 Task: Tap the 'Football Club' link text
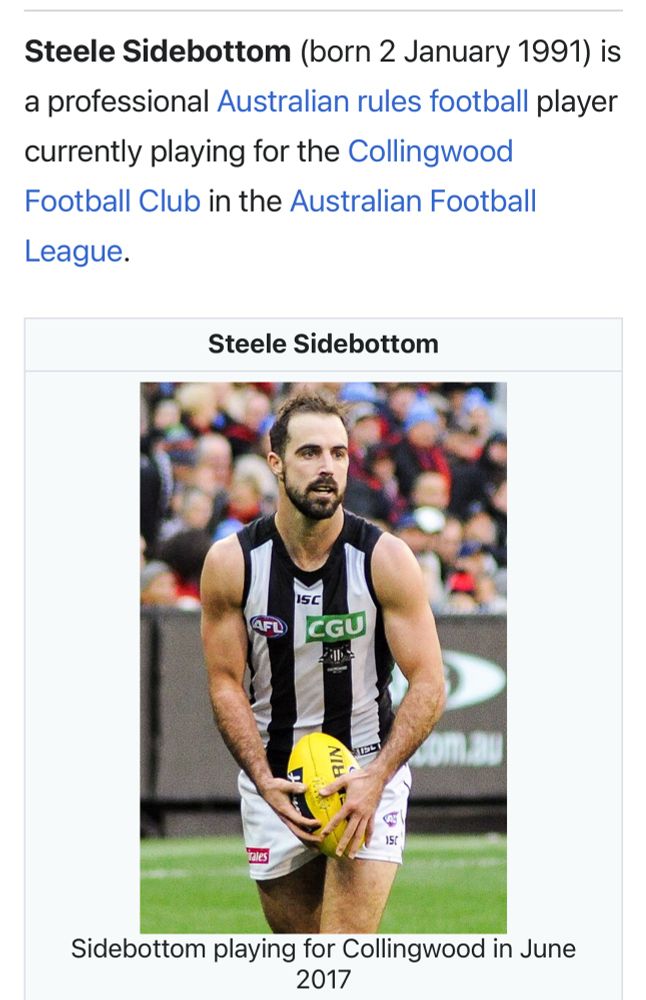[113, 201]
